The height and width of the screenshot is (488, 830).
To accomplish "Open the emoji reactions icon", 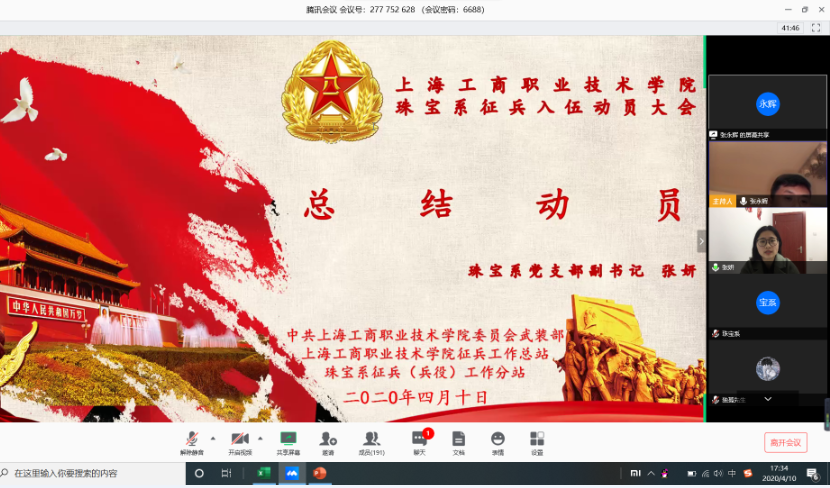I will coord(497,440).
